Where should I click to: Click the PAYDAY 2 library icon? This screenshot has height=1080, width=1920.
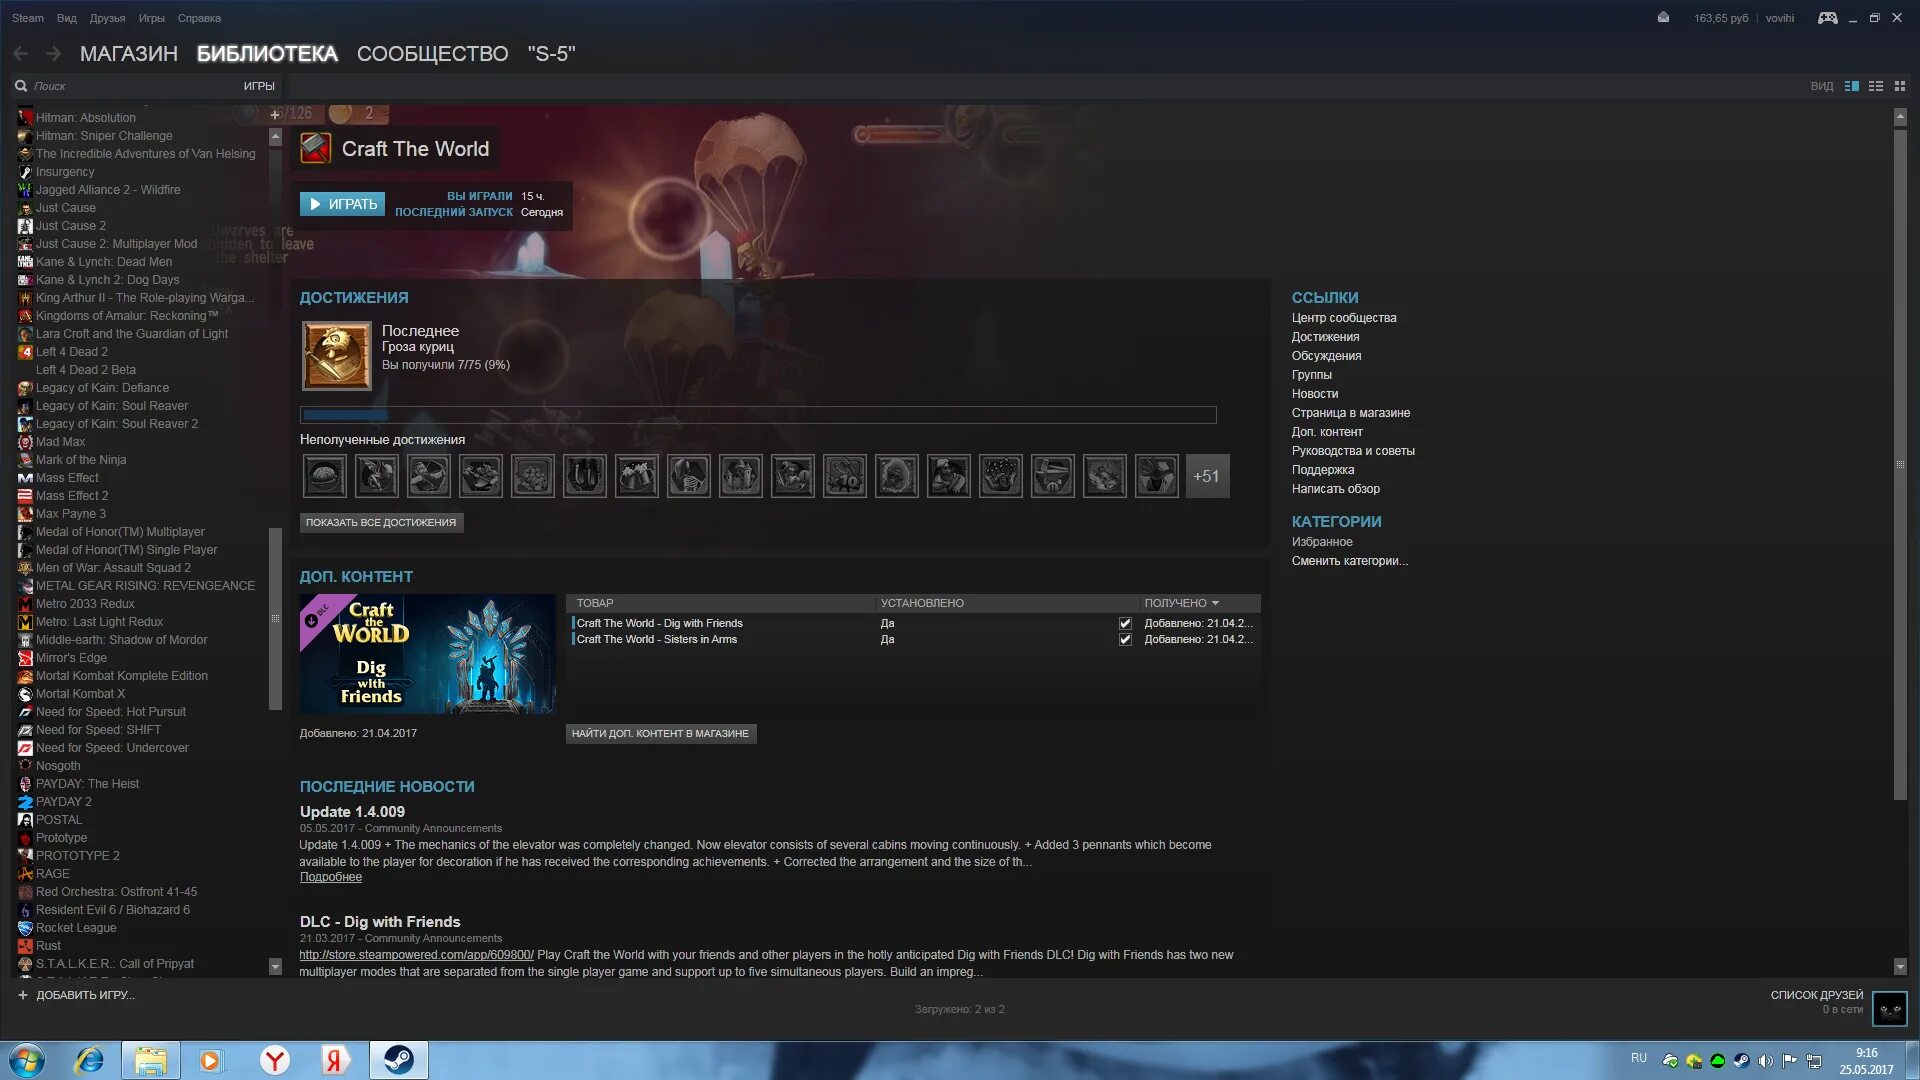tap(25, 802)
